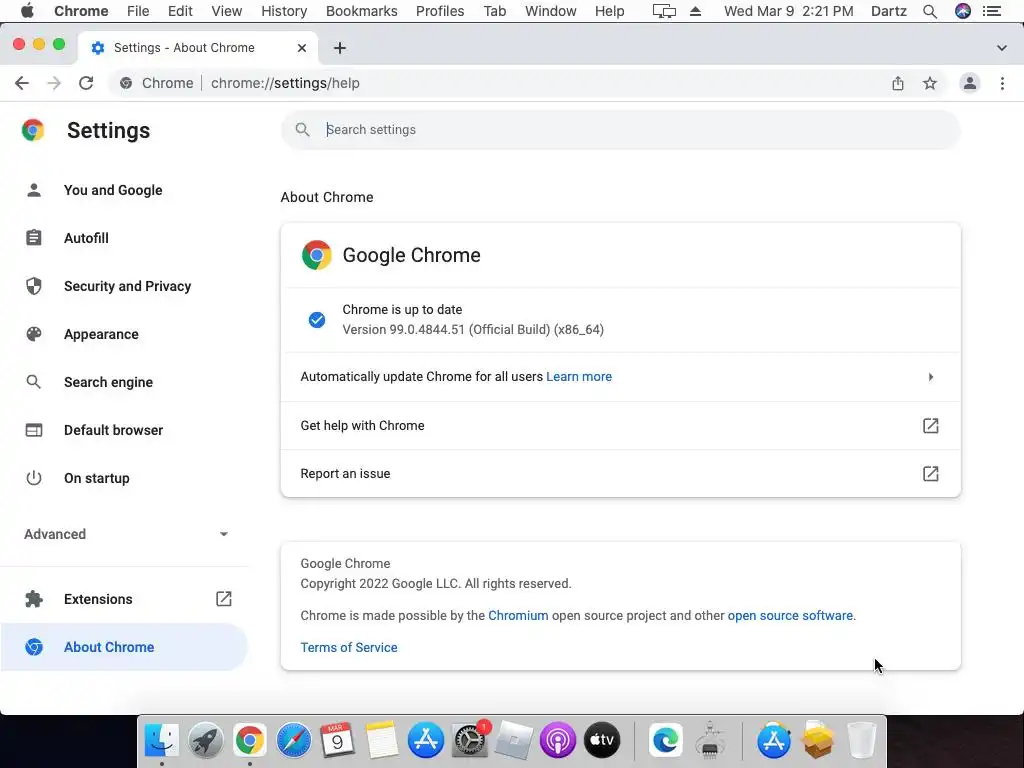Viewport: 1024px width, 768px height.
Task: Close the Settings - About Chrome tab
Action: coord(302,48)
